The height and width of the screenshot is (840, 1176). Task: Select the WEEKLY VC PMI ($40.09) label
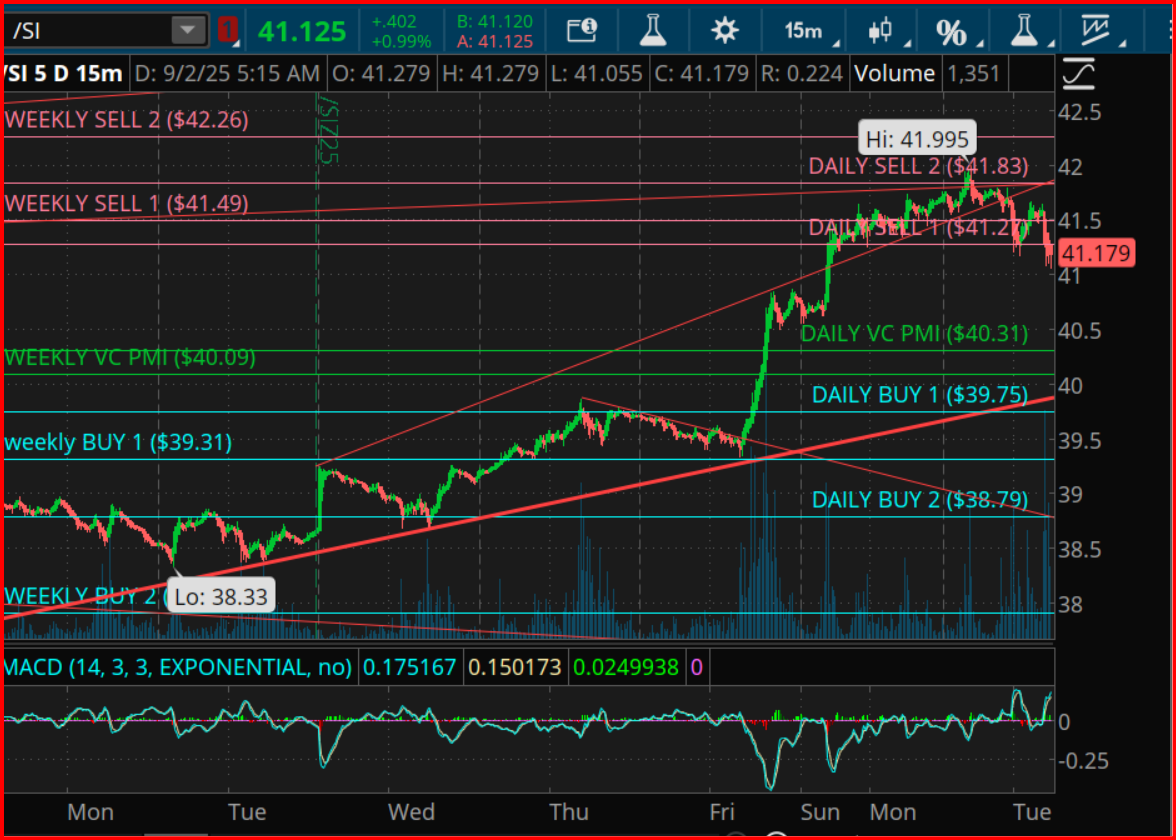pos(130,357)
